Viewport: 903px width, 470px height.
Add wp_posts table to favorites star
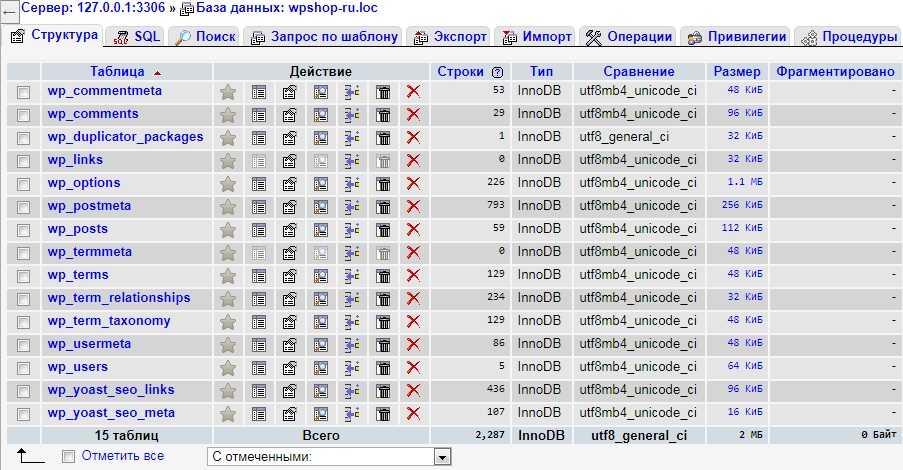(228, 229)
